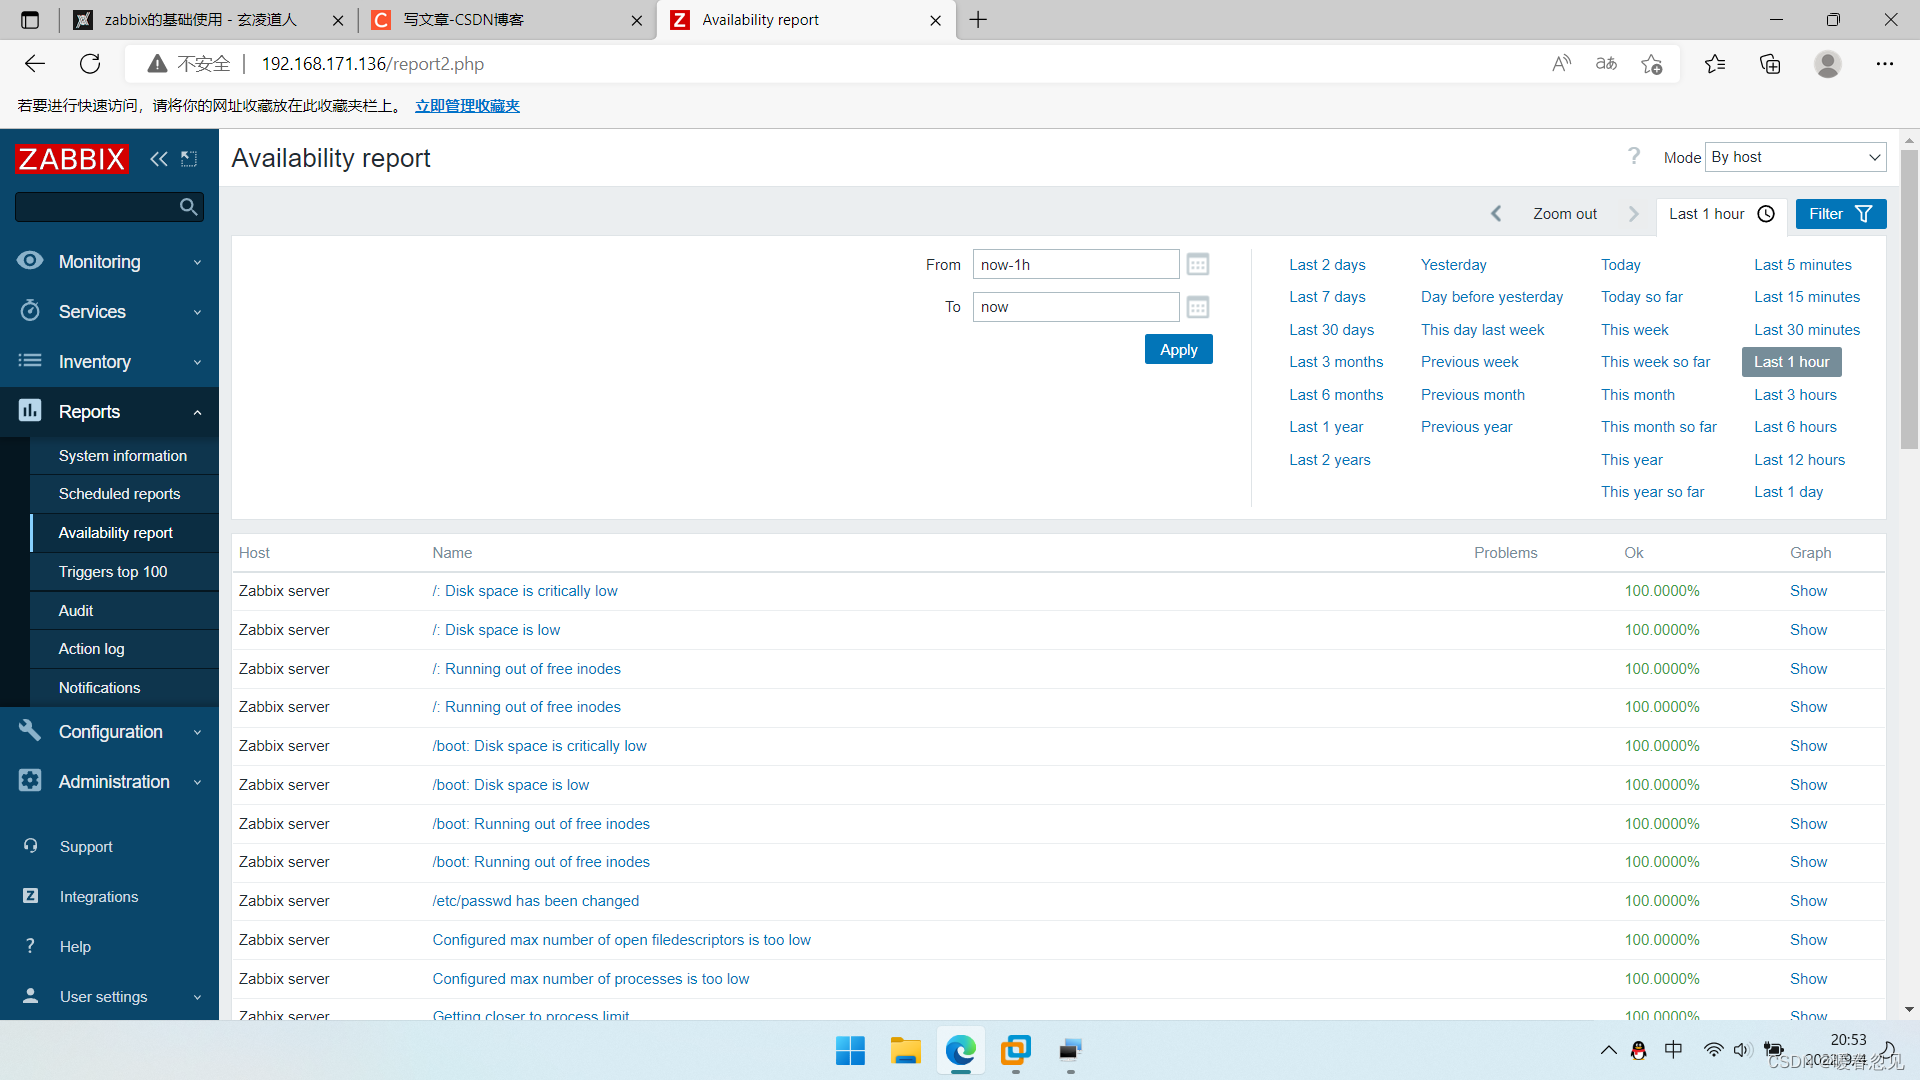Click the sidebar search magnifier icon
This screenshot has width=1920, height=1080.
(188, 207)
